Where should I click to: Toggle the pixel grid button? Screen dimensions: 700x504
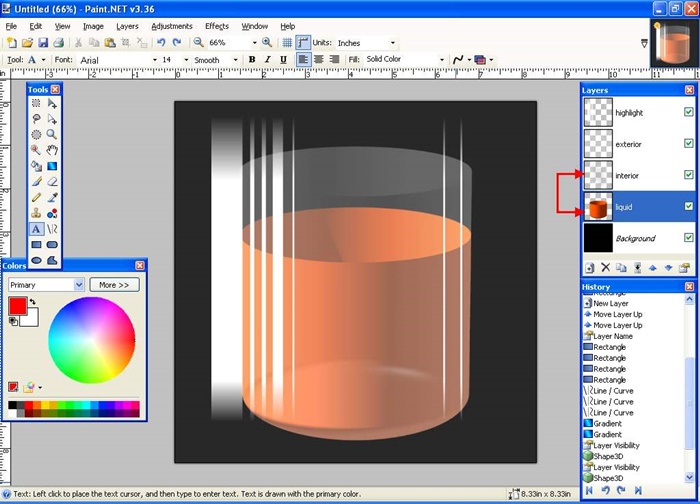click(287, 43)
